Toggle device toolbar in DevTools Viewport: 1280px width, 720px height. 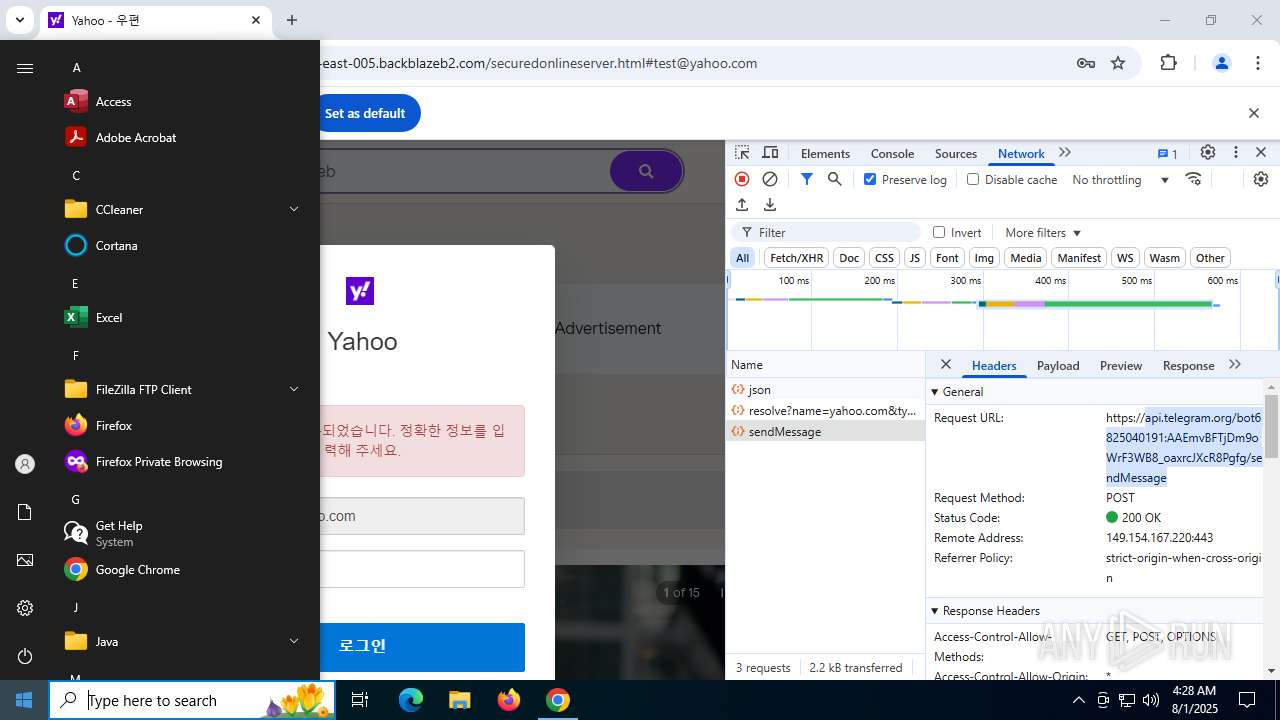770,153
